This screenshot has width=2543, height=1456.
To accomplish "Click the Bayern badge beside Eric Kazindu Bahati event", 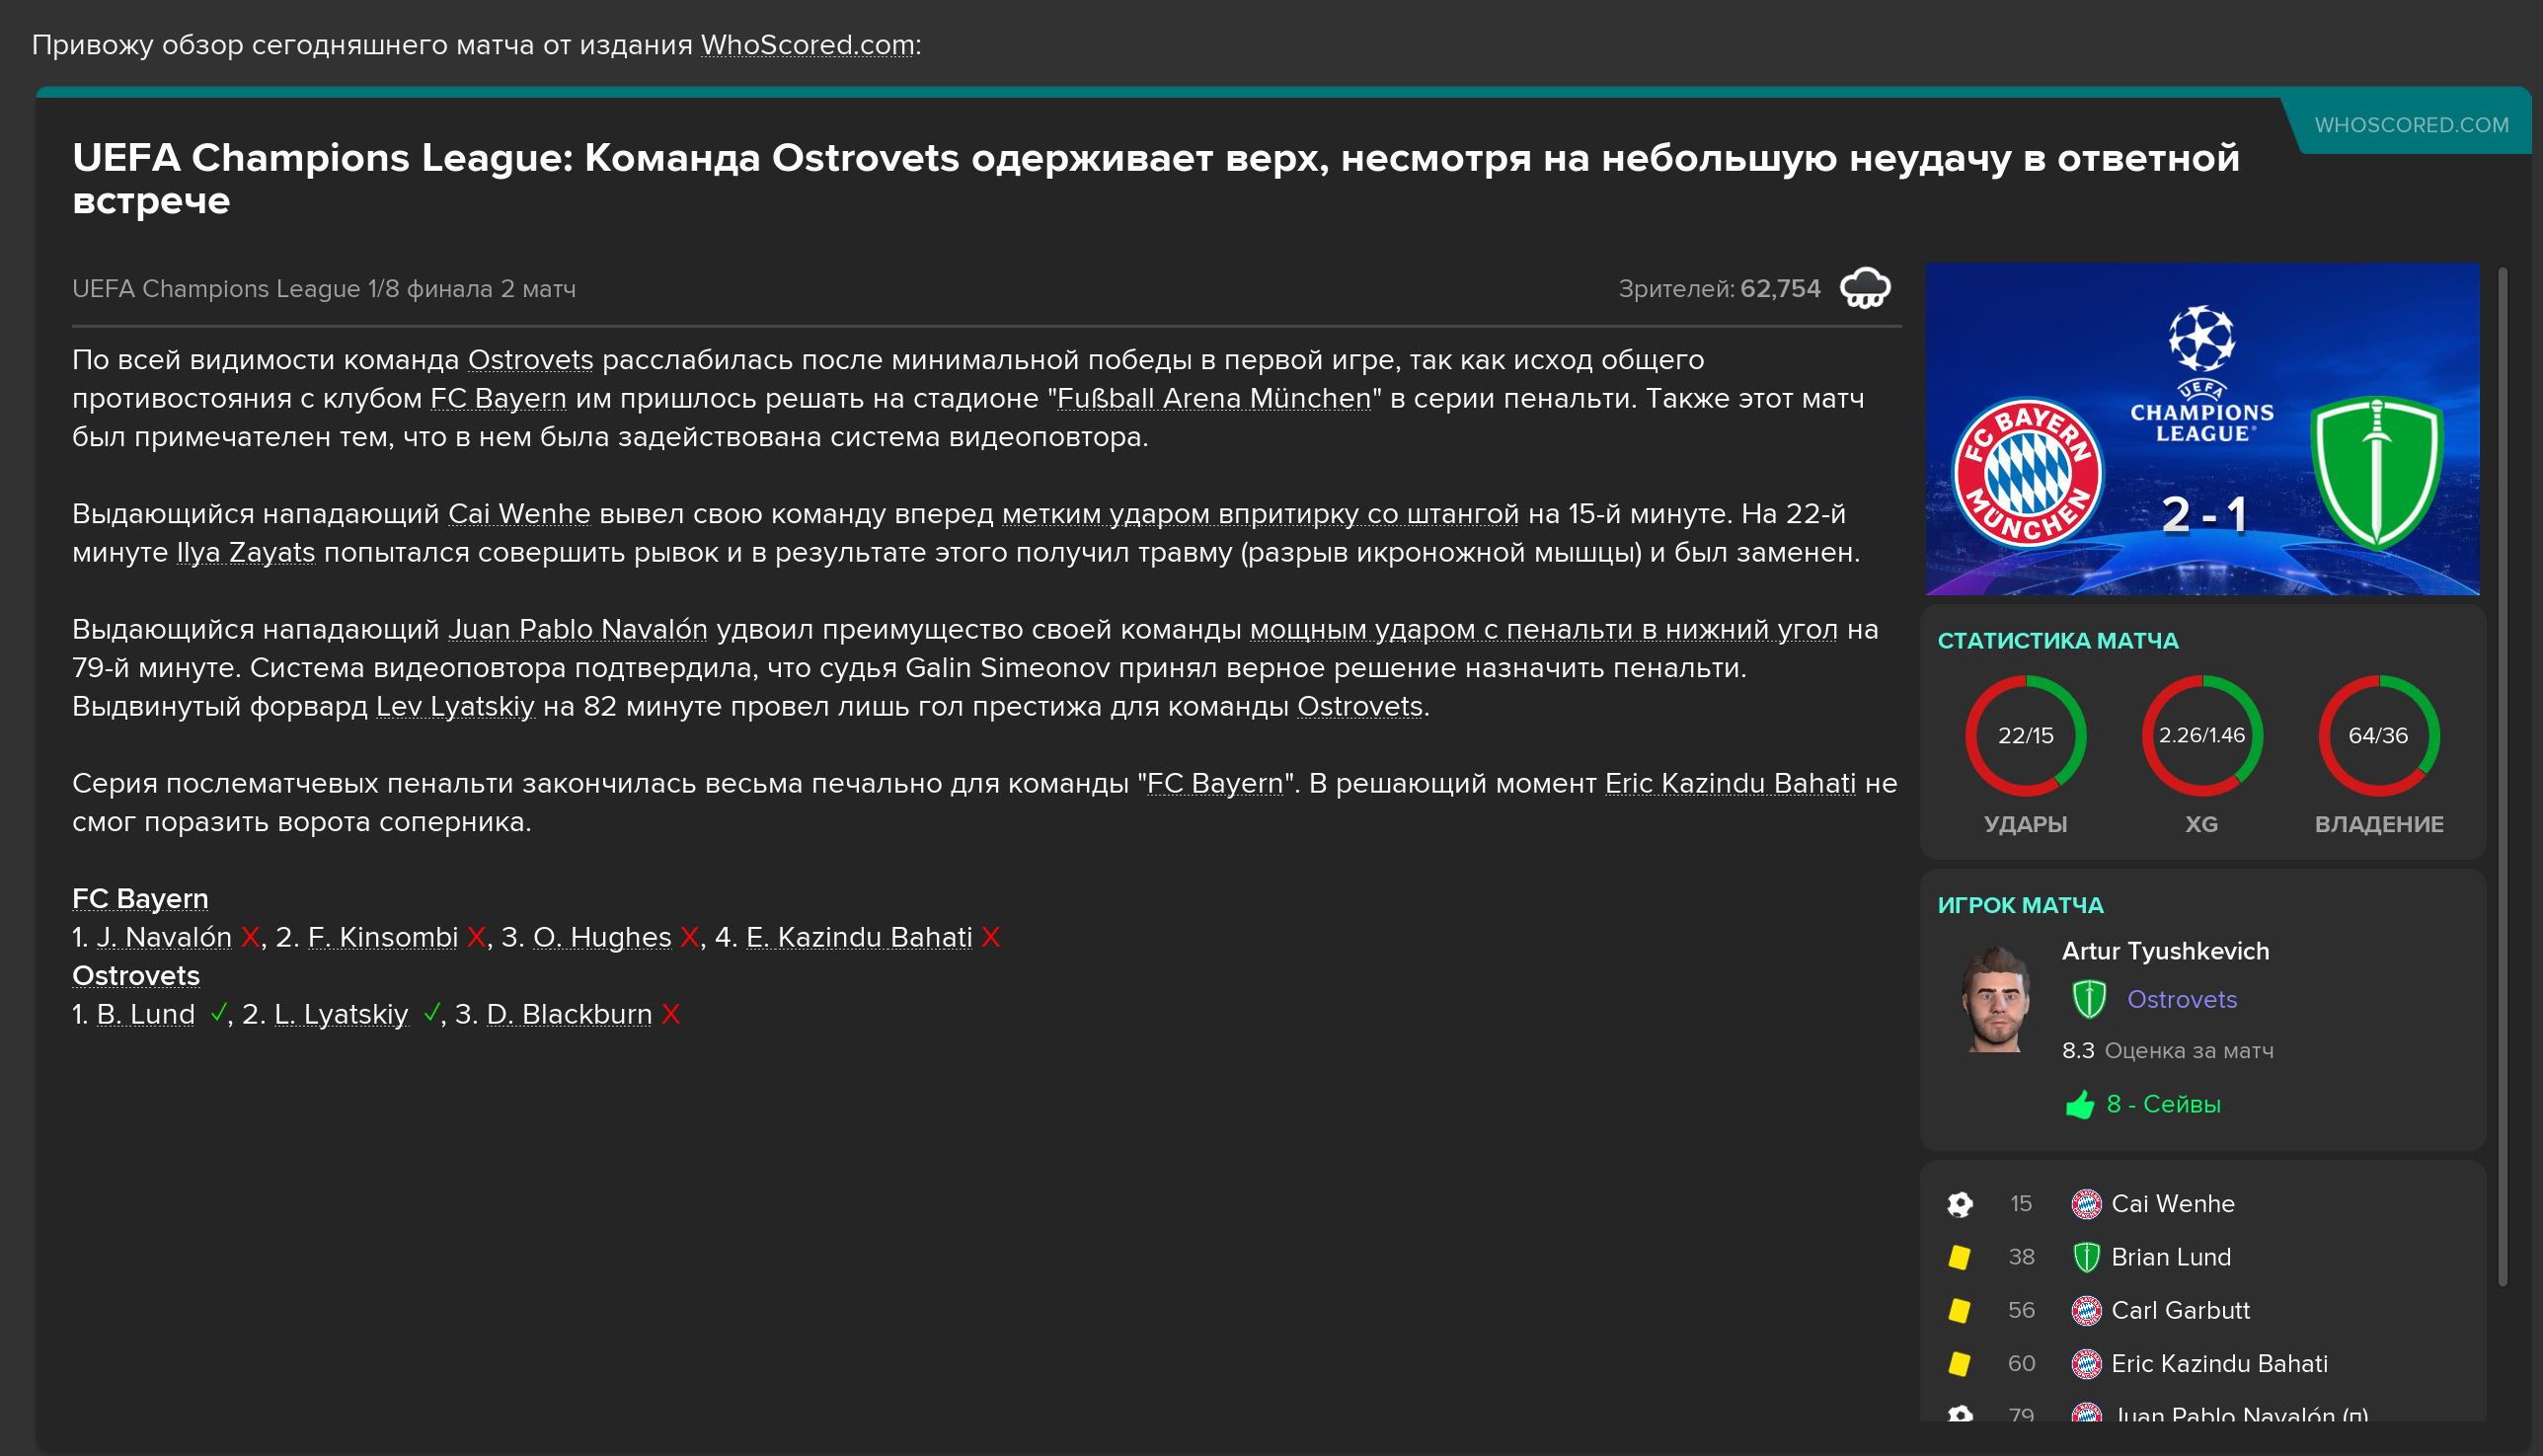I will [2086, 1363].
